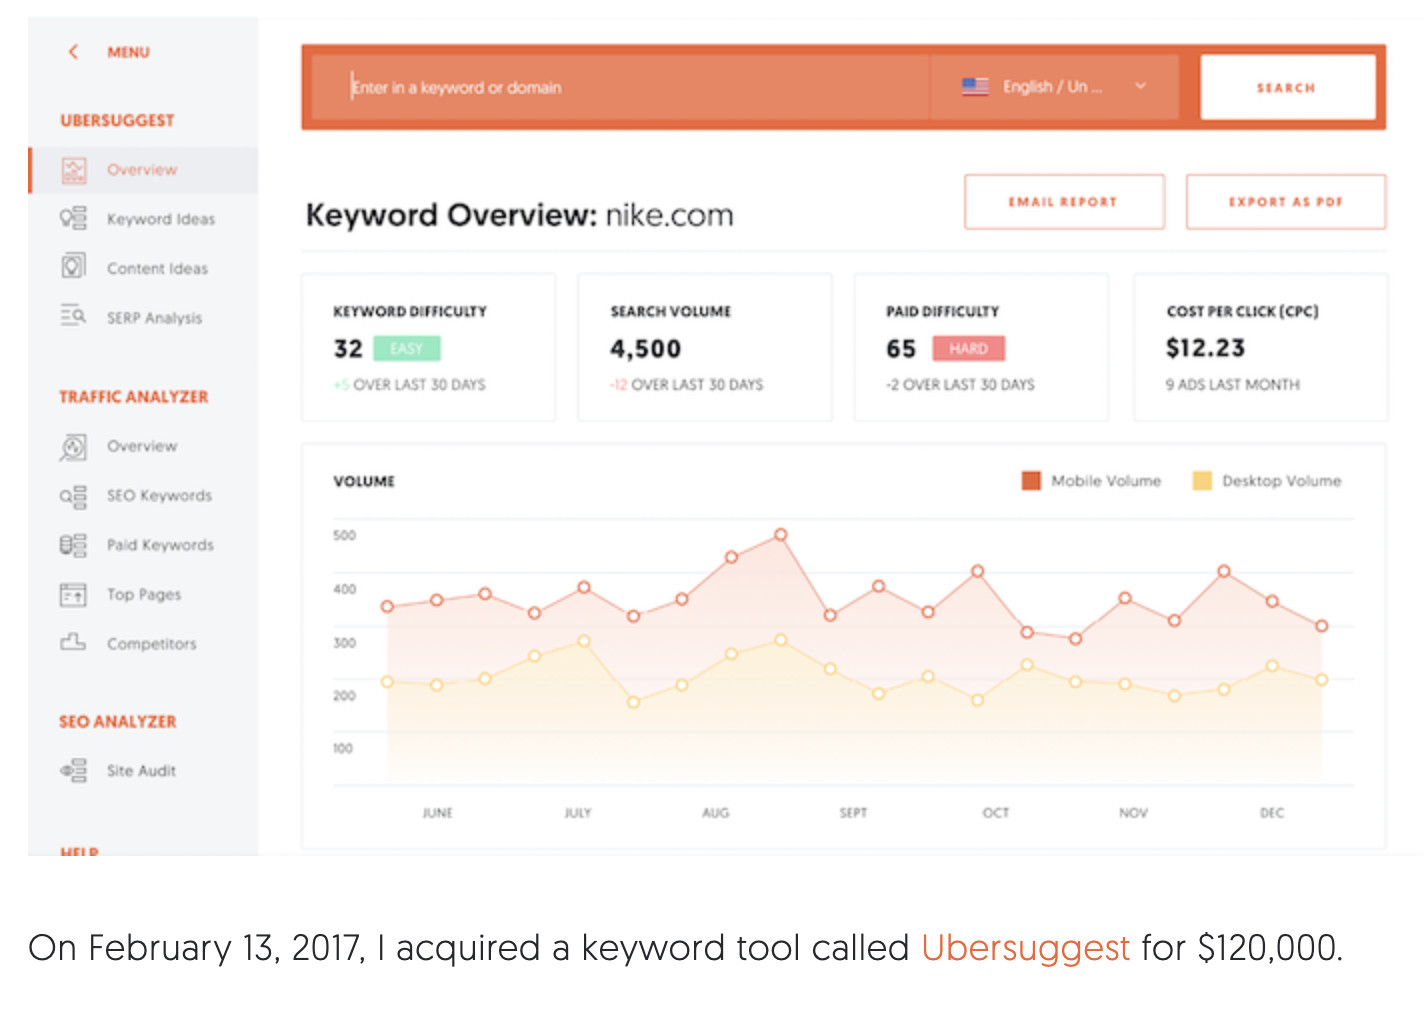Screen dimensions: 1424x1010
Task: Click Traffic Analyzer Overview icon
Action: tap(73, 447)
